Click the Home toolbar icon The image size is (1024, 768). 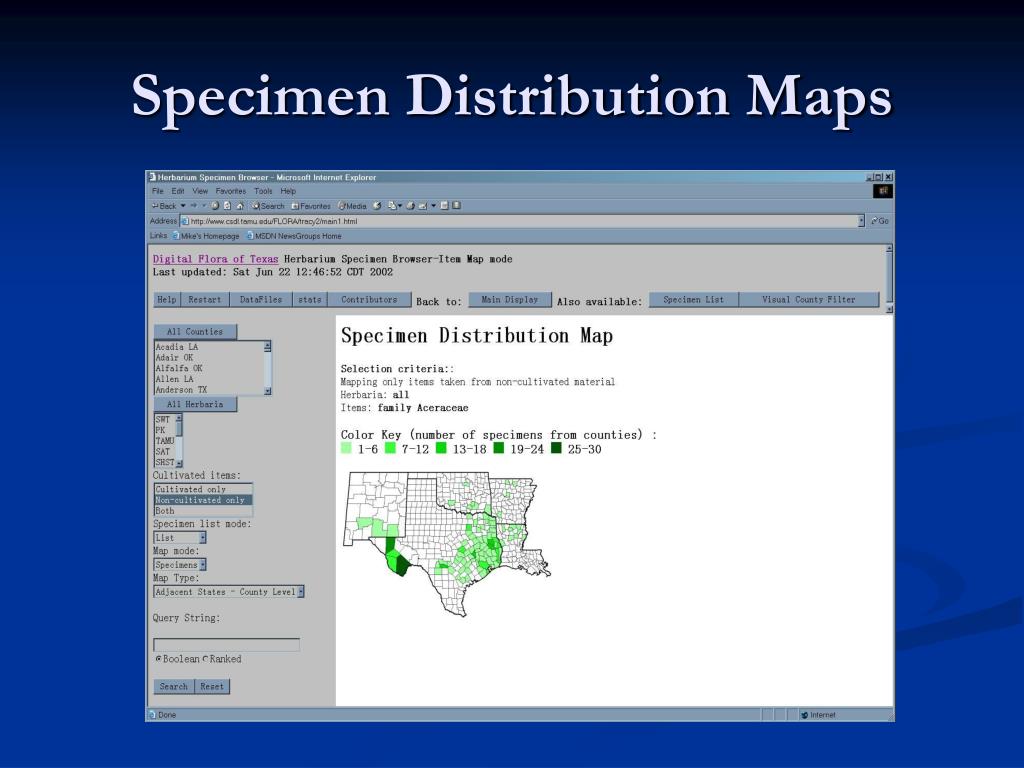(x=240, y=206)
